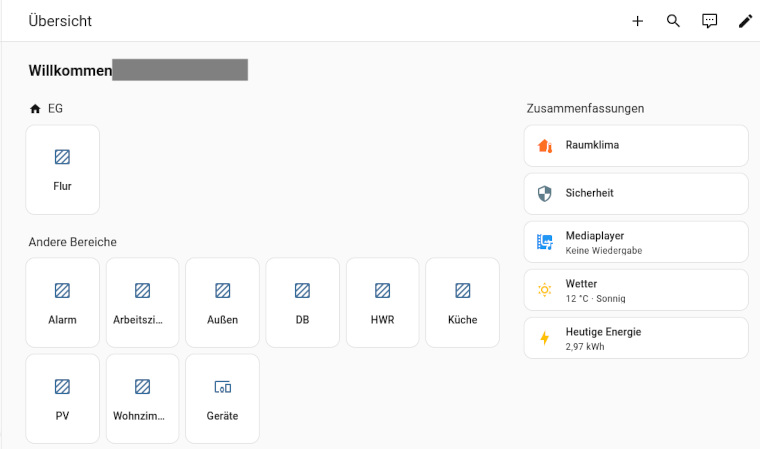Open the Wohnzimmer area card
This screenshot has width=760, height=449.
pyautogui.click(x=142, y=399)
